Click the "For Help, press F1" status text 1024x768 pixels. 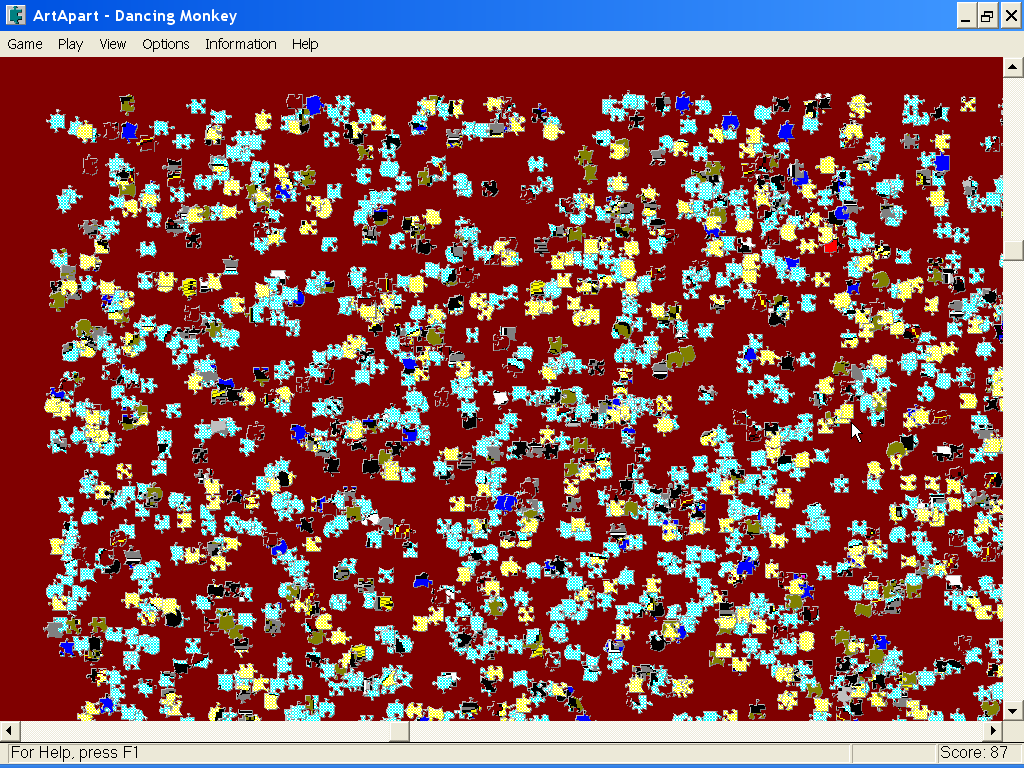(75, 753)
